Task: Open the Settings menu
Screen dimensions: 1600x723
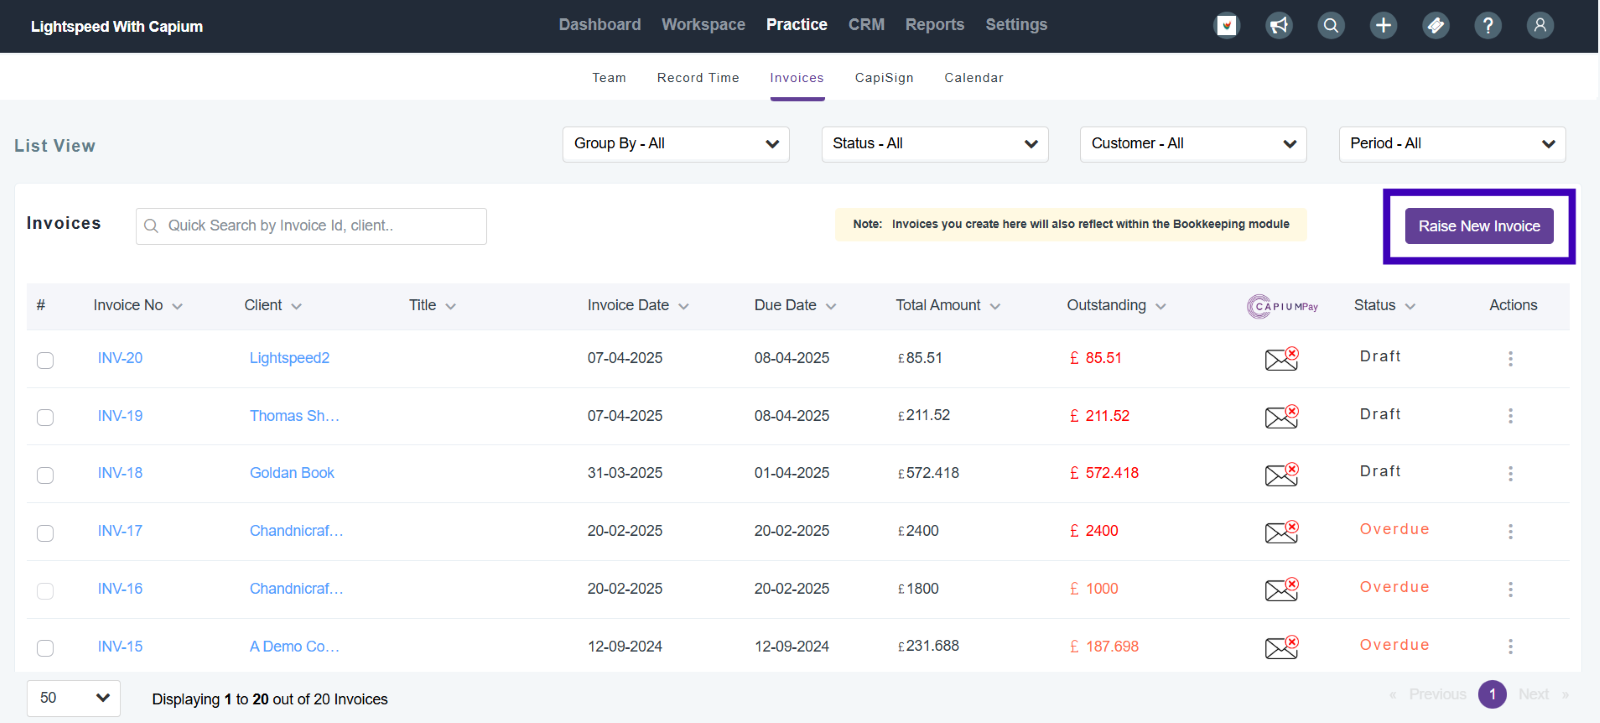Action: tap(1016, 24)
